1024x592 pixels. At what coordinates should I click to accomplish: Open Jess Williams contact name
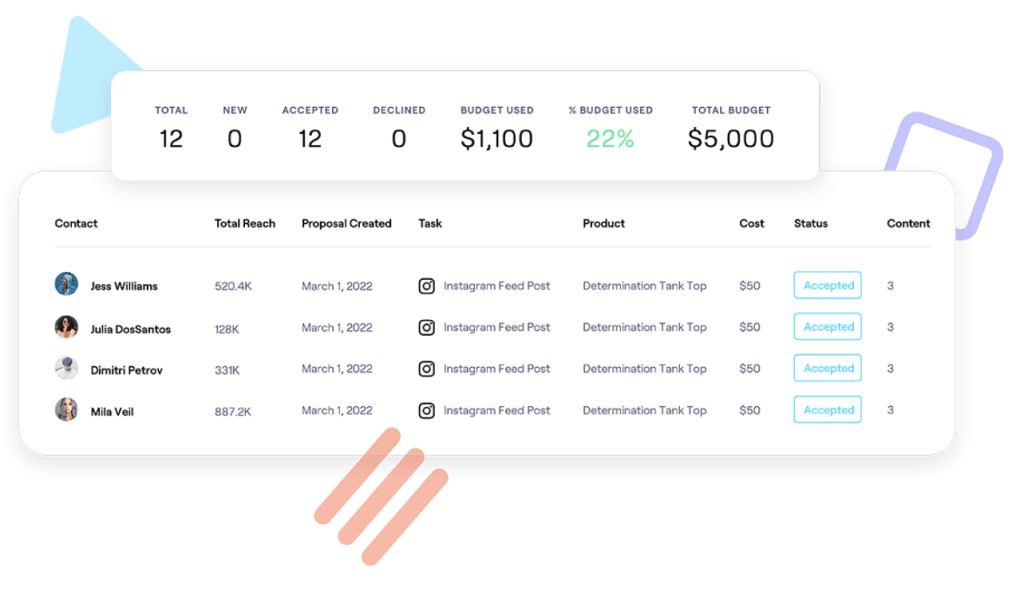124,287
